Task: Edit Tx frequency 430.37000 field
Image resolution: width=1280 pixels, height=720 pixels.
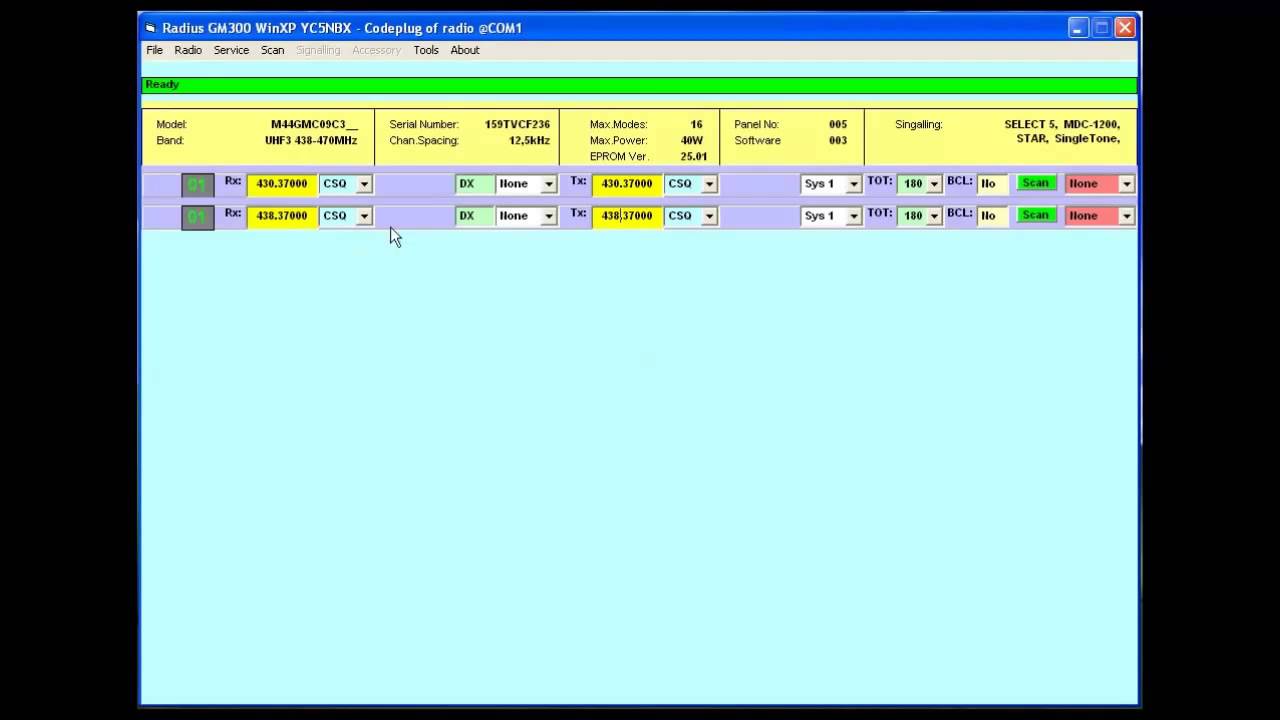Action: click(627, 184)
